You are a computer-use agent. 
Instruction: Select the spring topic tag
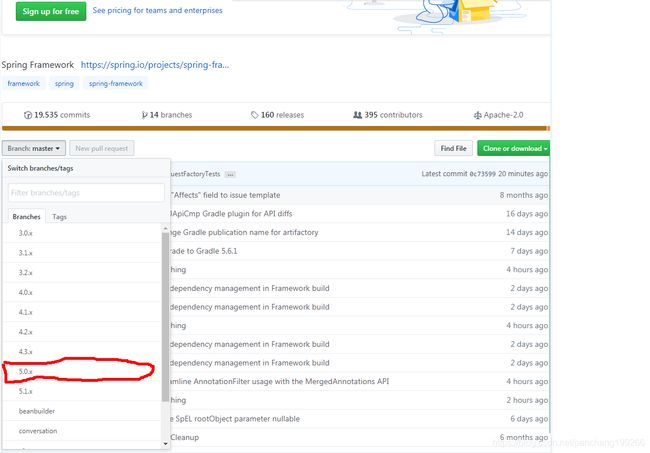64,83
